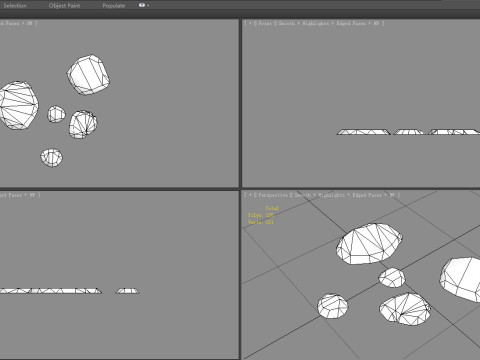The image size is (480, 360).
Task: Switch to the Object Paint tab
Action: point(64,6)
